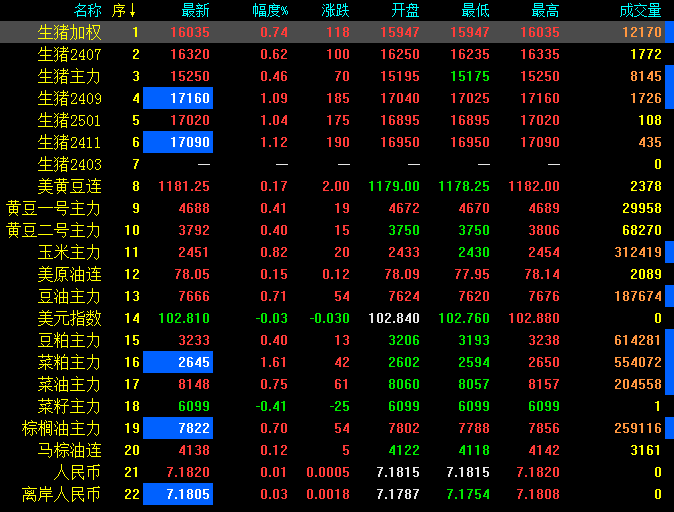Open the 豆油主力 quote row
The height and width of the screenshot is (512, 674).
(337, 296)
